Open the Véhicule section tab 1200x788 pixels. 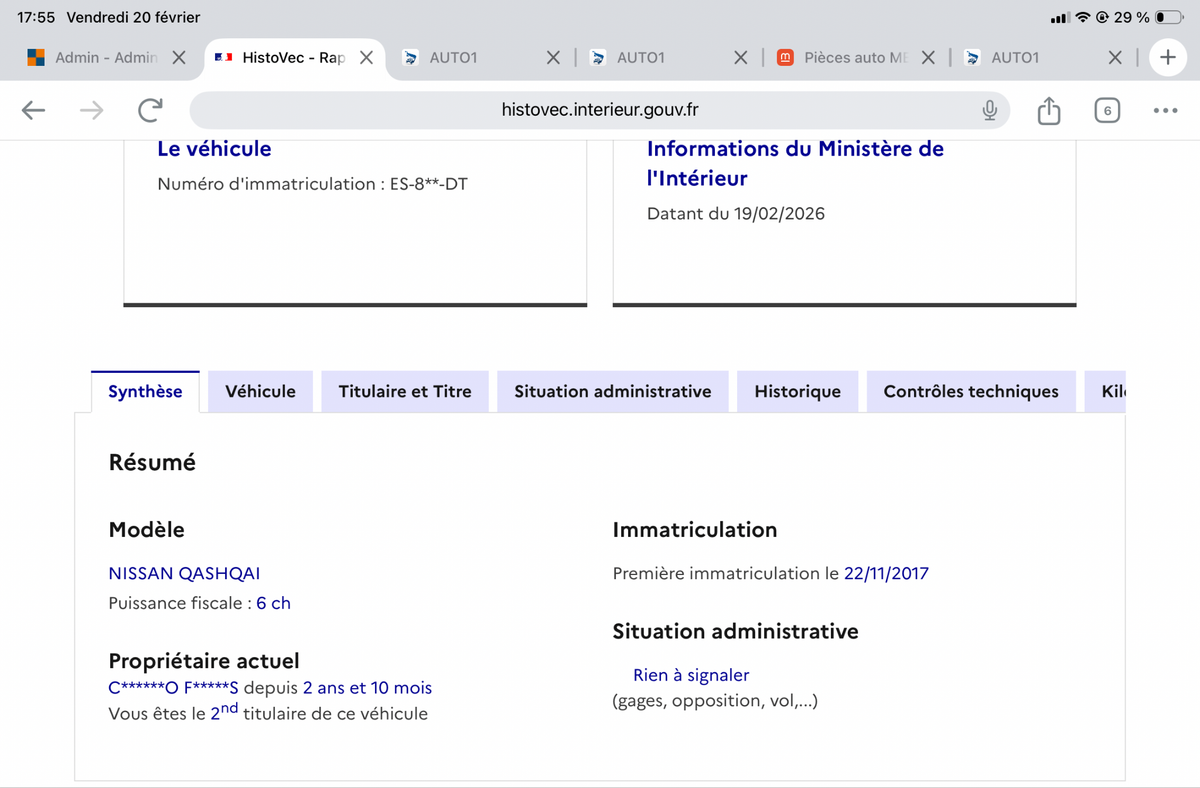[260, 392]
